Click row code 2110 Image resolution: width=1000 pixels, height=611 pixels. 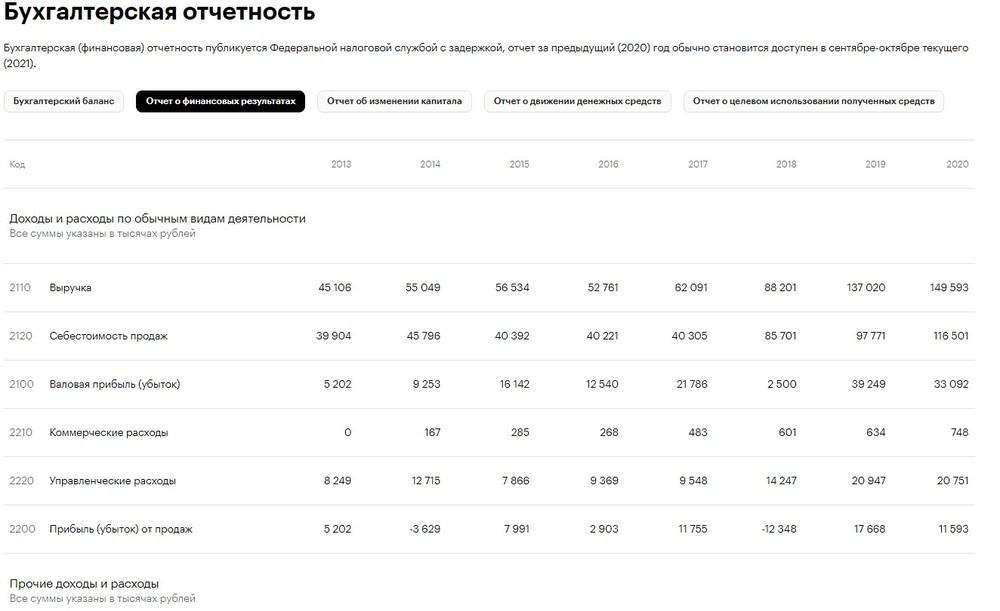coord(20,288)
